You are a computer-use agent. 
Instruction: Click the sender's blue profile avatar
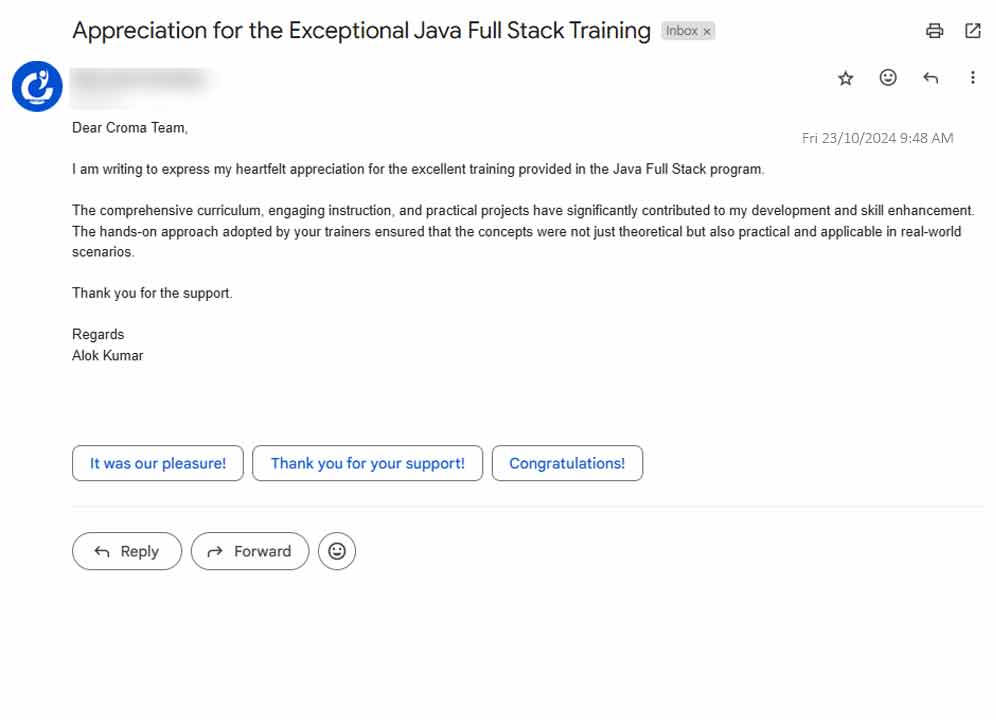(37, 86)
